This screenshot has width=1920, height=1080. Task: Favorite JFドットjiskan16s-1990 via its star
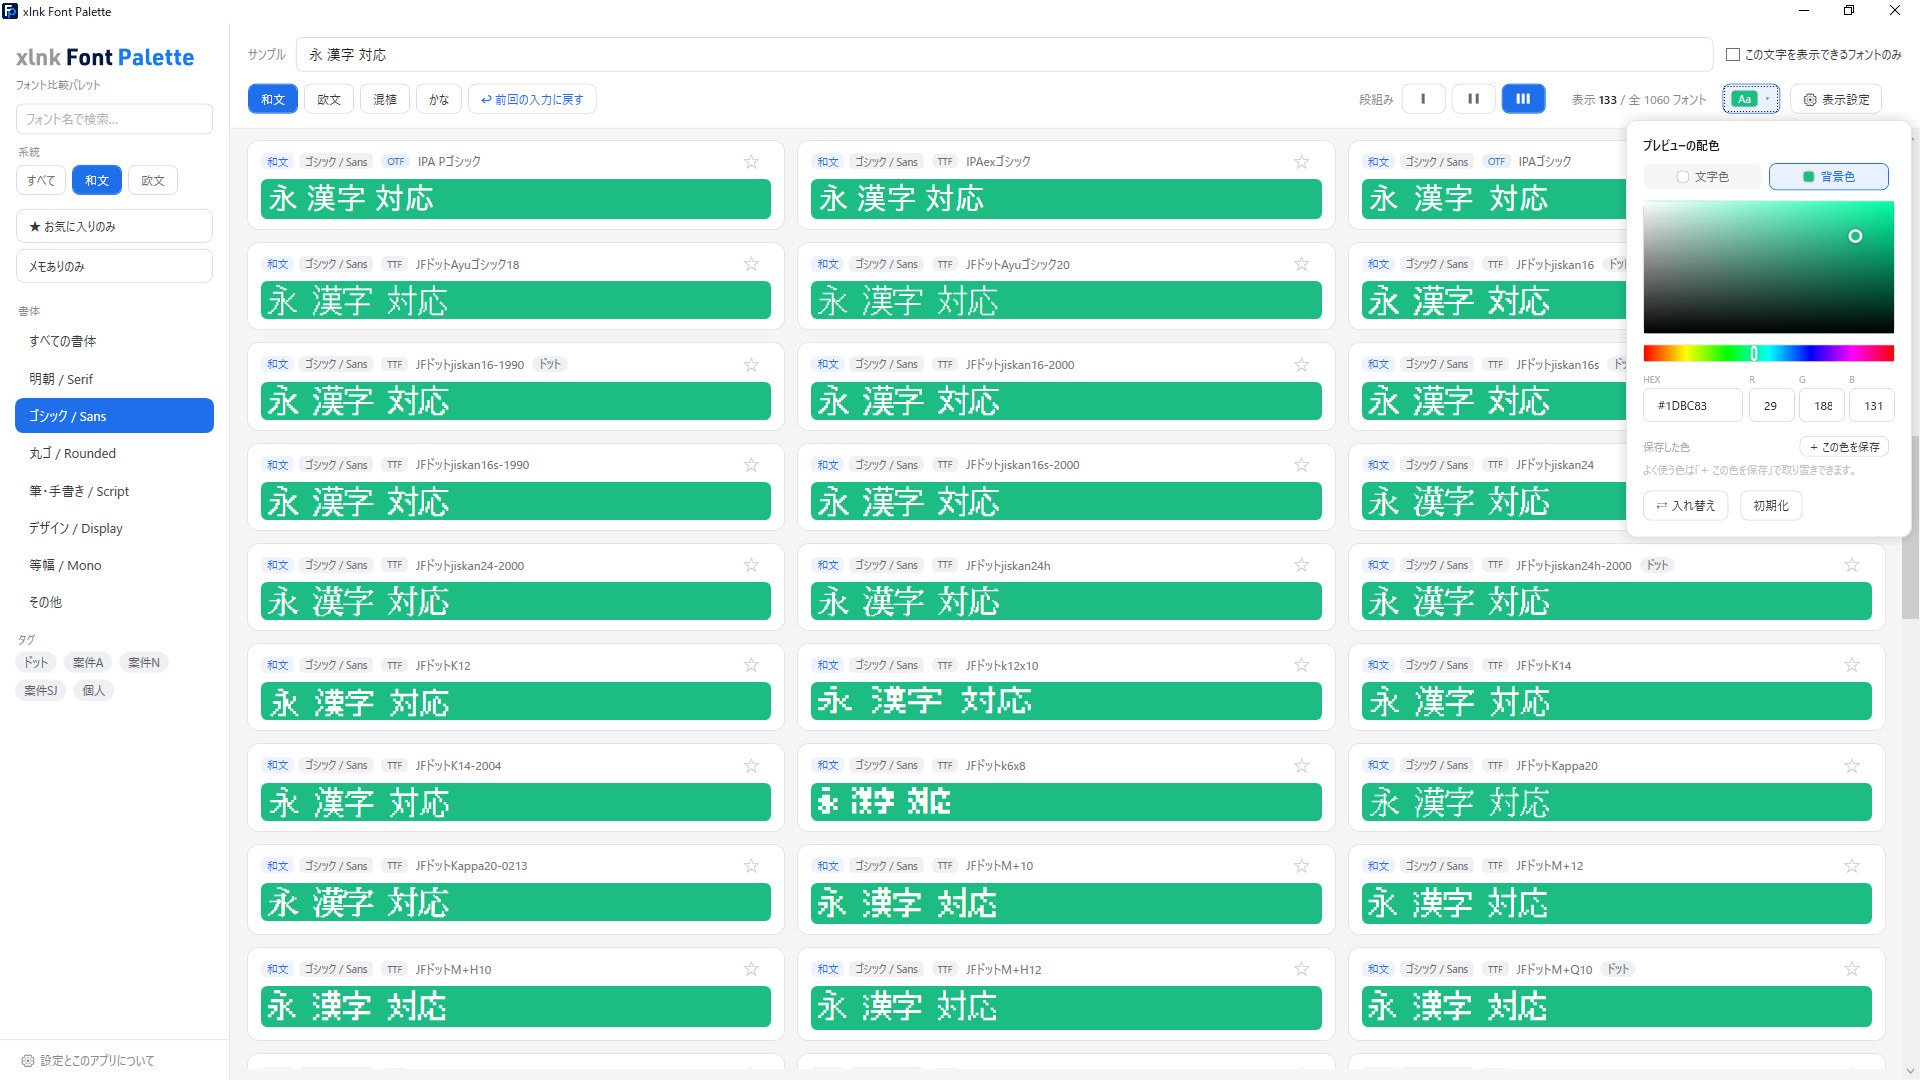(751, 465)
